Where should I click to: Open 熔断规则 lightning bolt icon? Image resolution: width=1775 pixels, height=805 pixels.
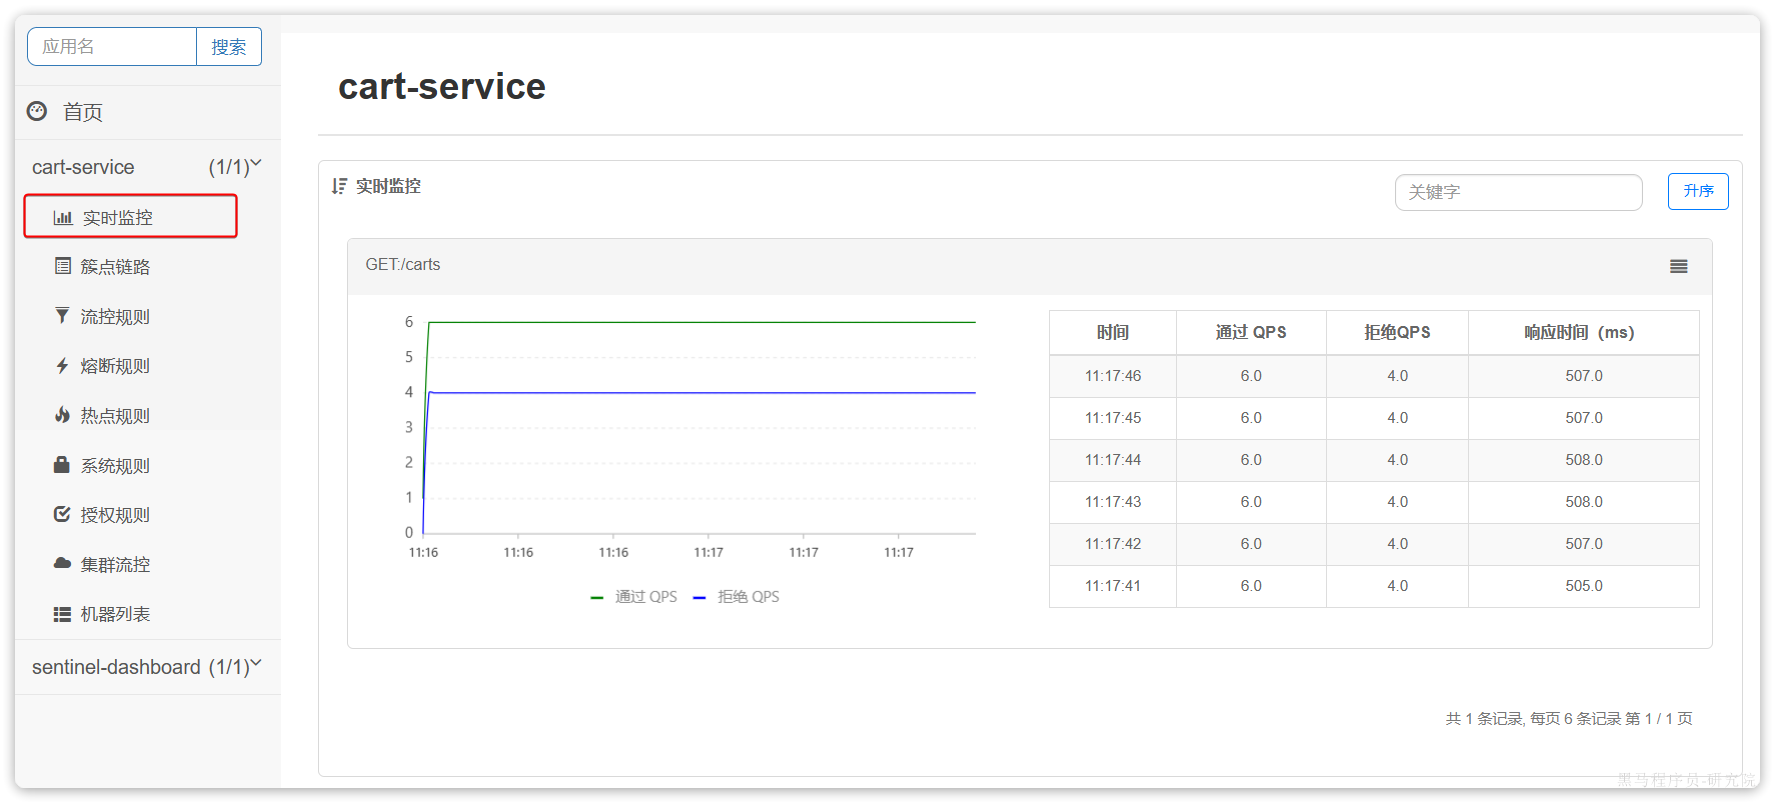click(x=62, y=365)
